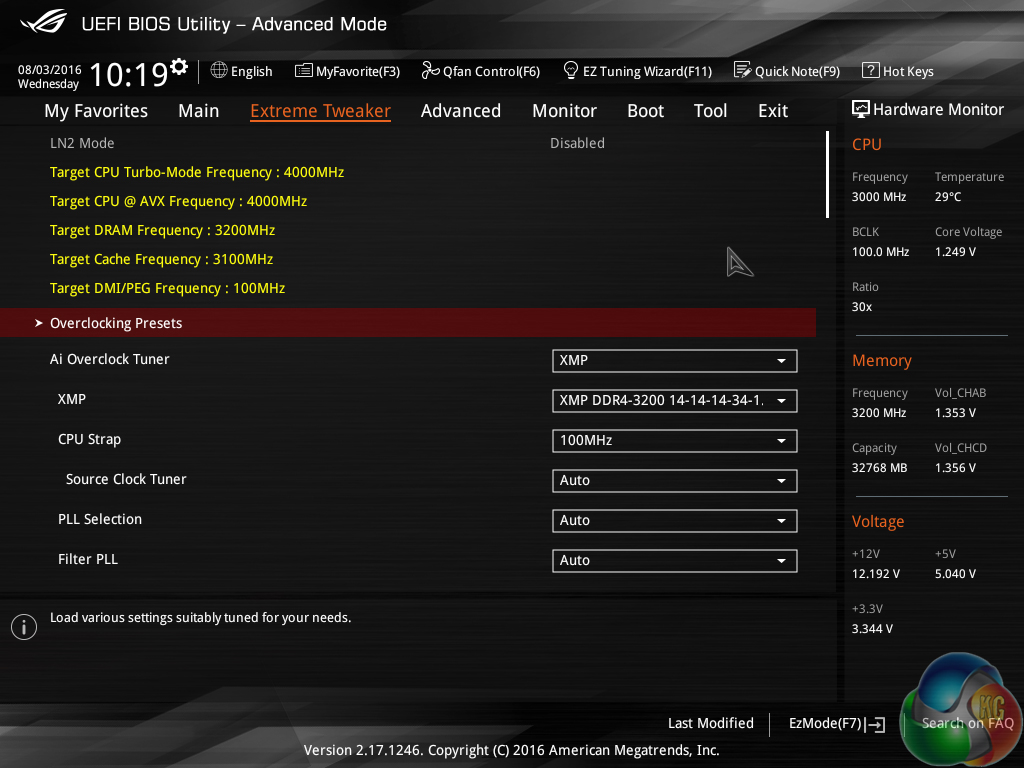Click the EzMode exit arrow icon
Image resolution: width=1024 pixels, height=768 pixels.
coord(875,724)
